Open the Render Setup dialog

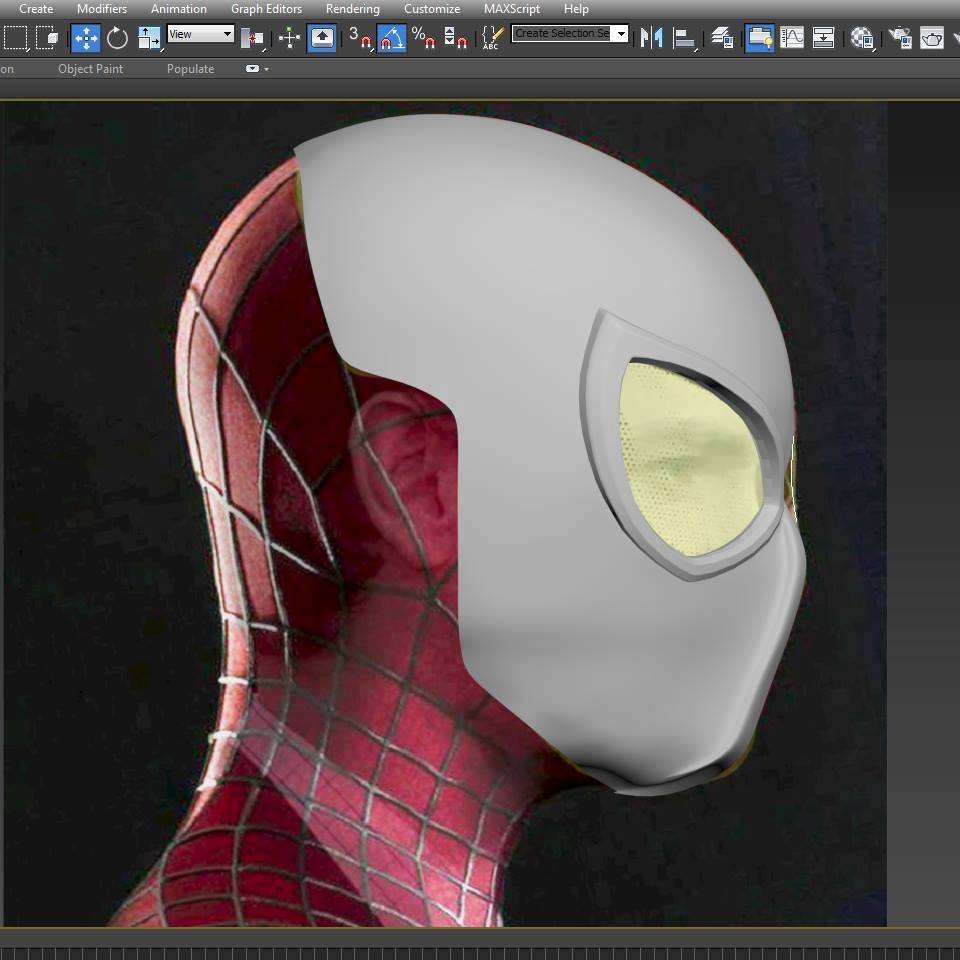tap(900, 38)
